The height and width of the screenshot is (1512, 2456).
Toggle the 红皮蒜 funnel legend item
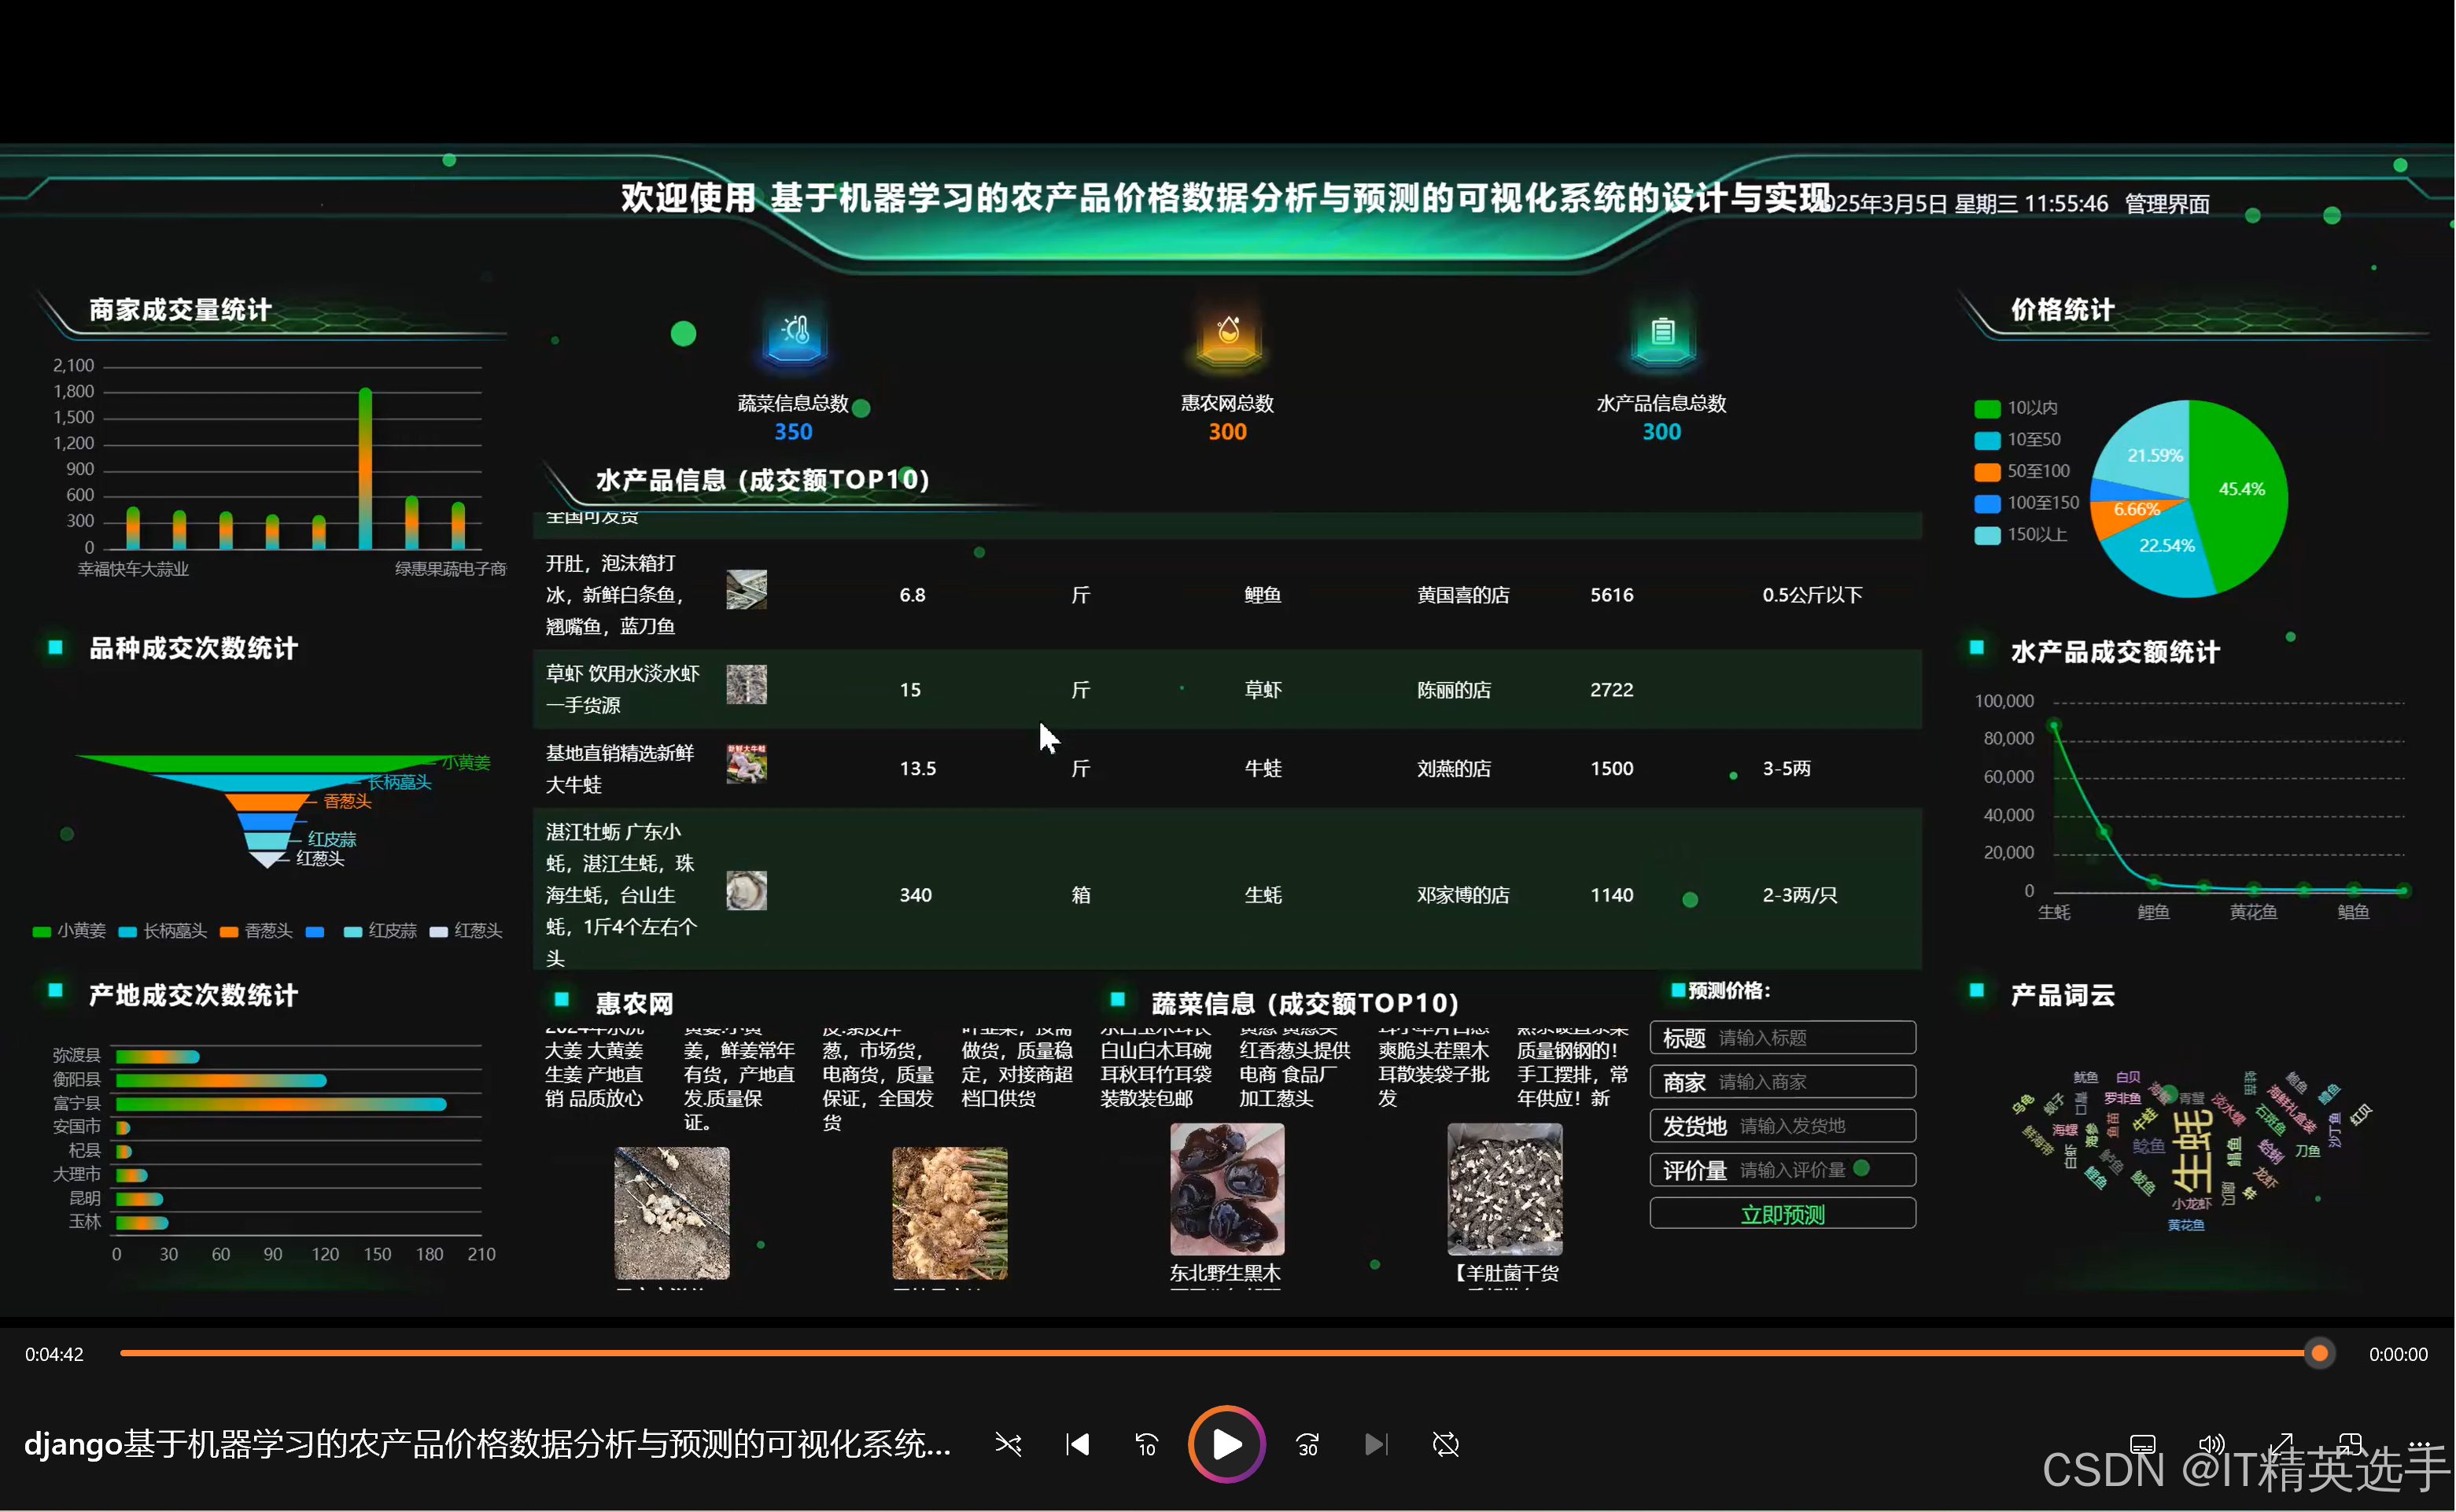click(380, 931)
